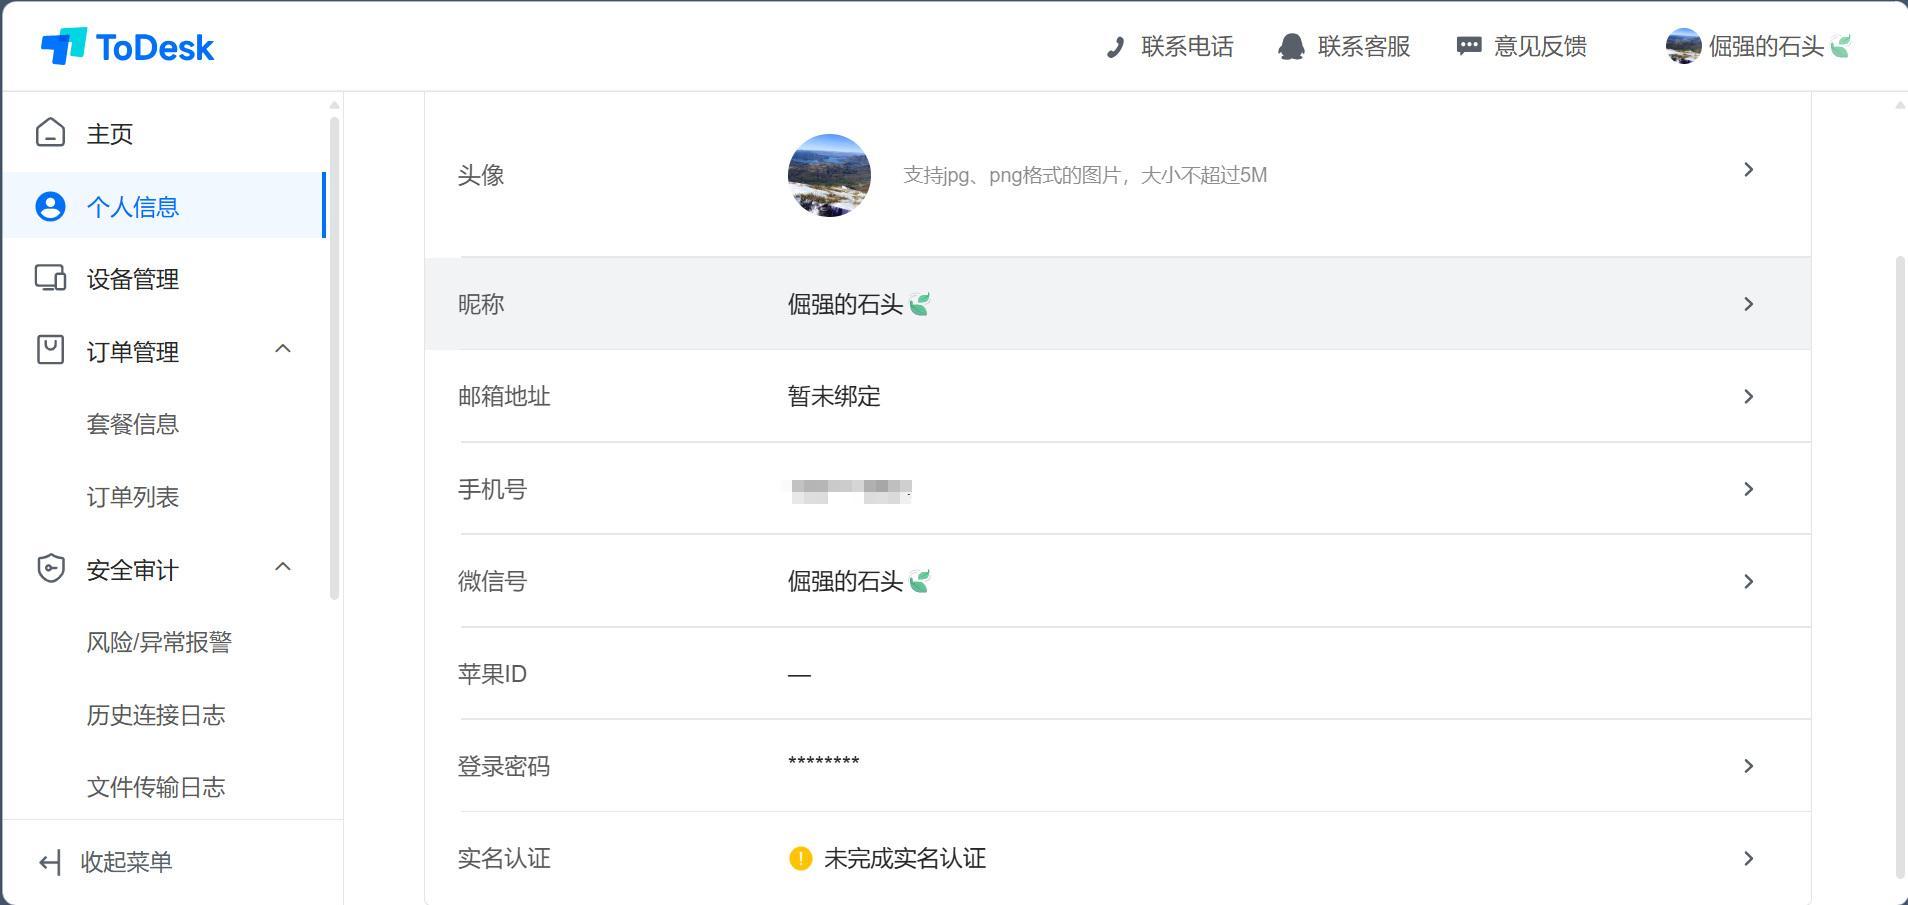Open the 邮箱地址 row arrow
This screenshot has width=1908, height=905.
1748,397
